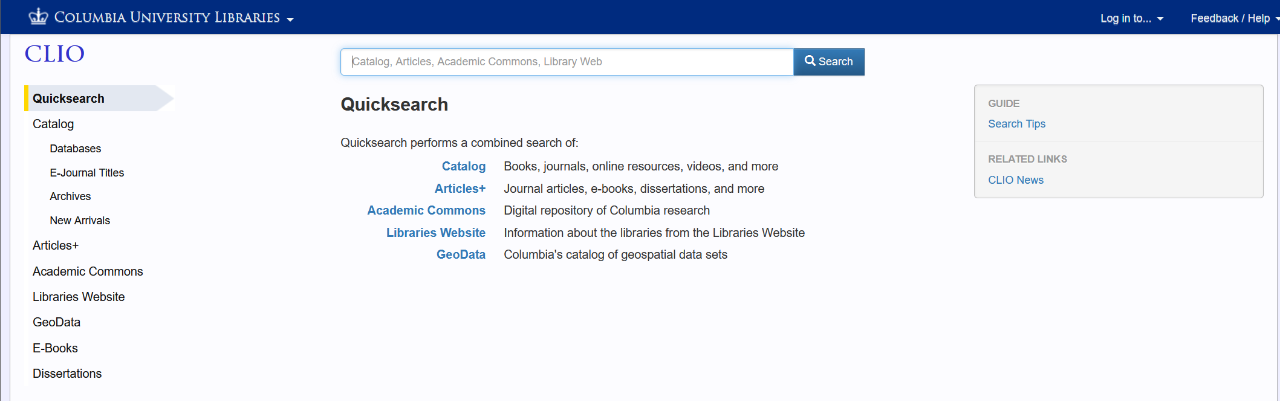The width and height of the screenshot is (1280, 401).
Task: Select E-Books in the sidebar
Action: (55, 348)
